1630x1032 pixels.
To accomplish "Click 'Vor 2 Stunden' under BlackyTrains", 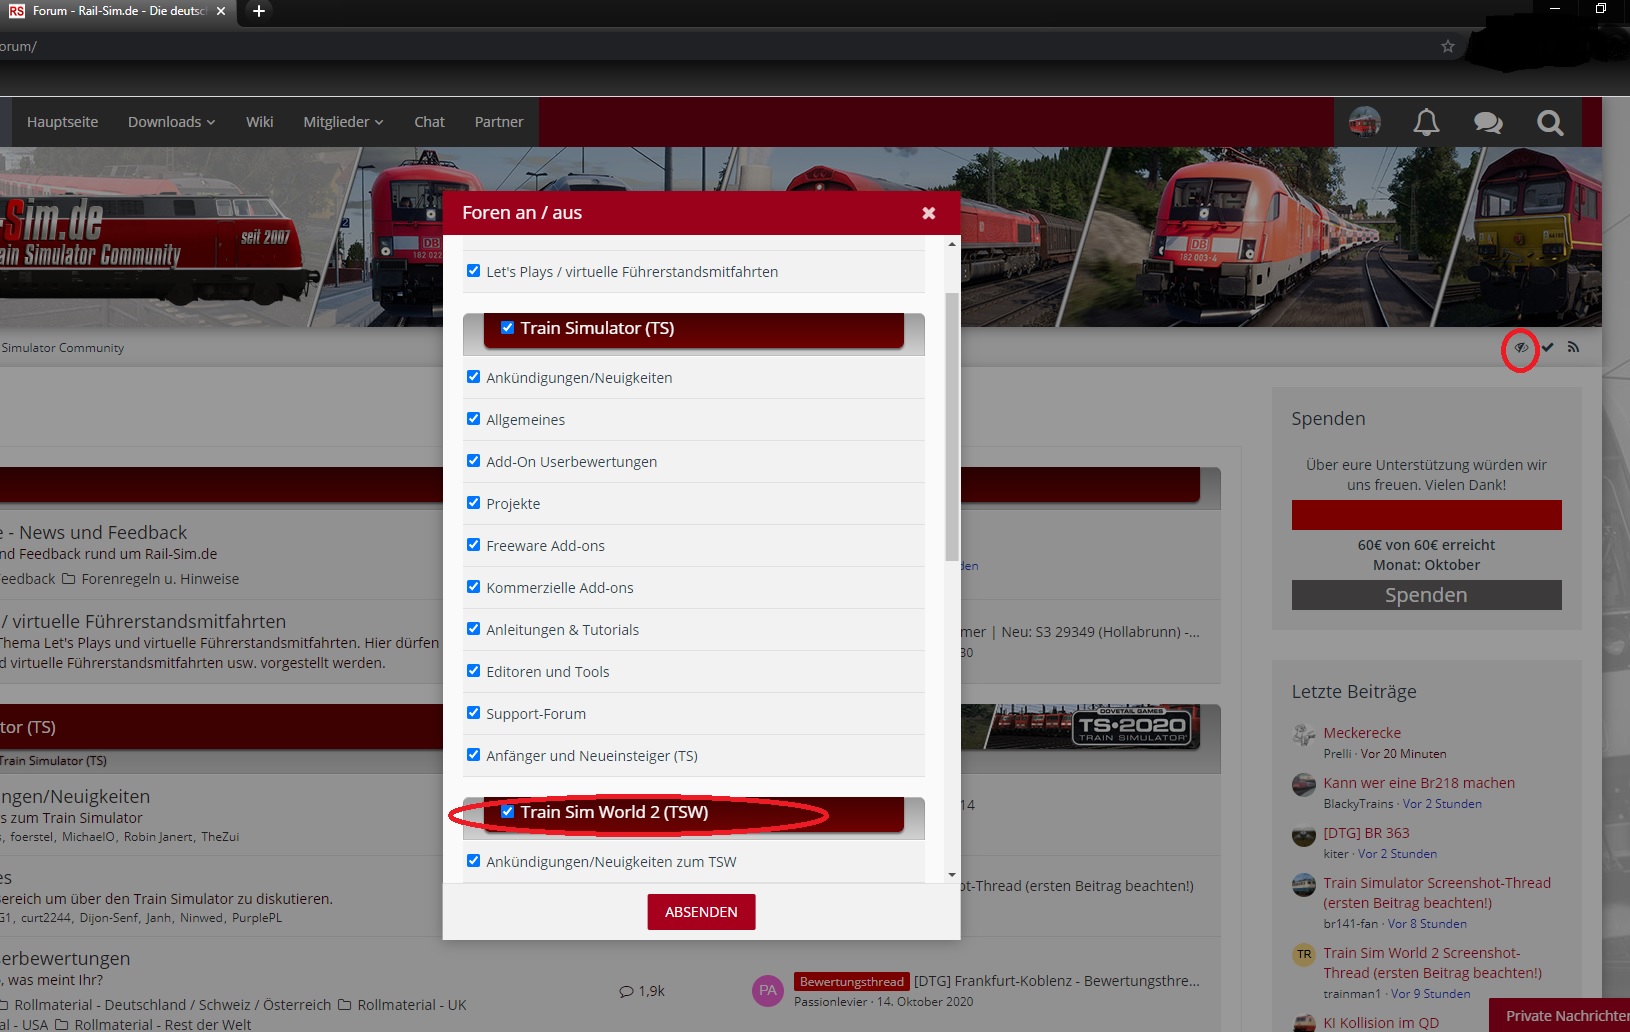I will click(1442, 804).
